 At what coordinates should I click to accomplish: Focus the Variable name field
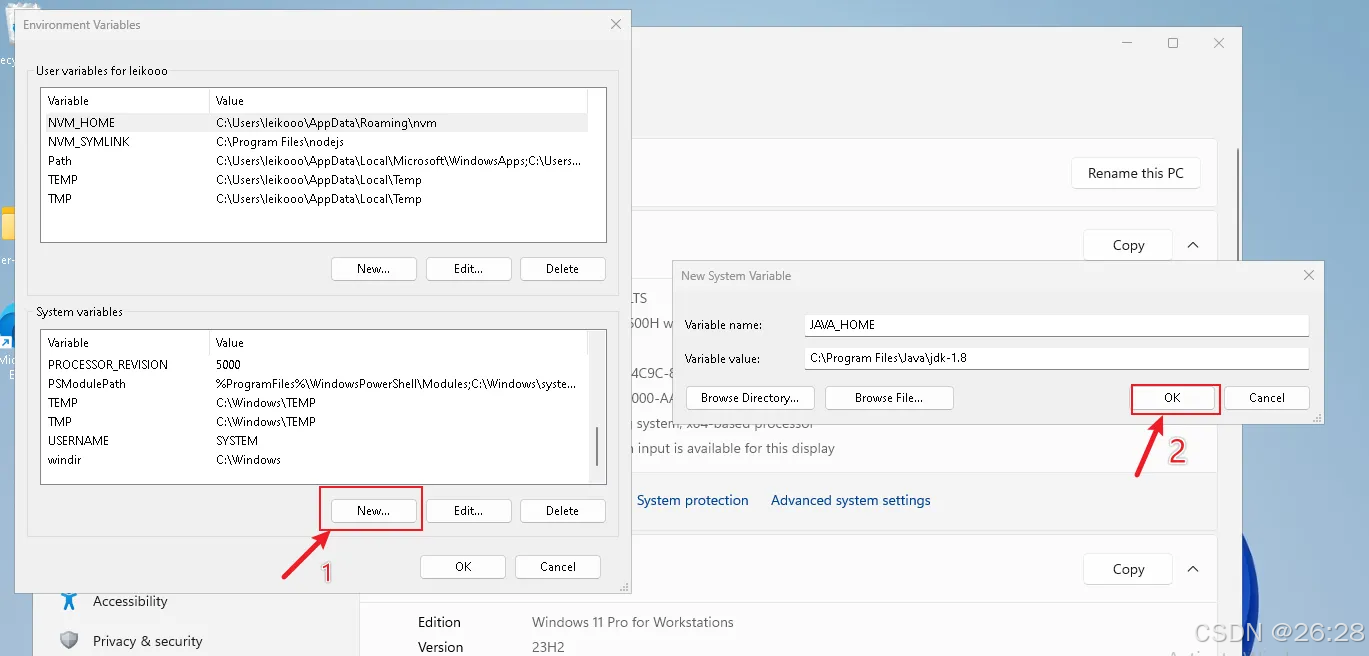tap(1056, 325)
